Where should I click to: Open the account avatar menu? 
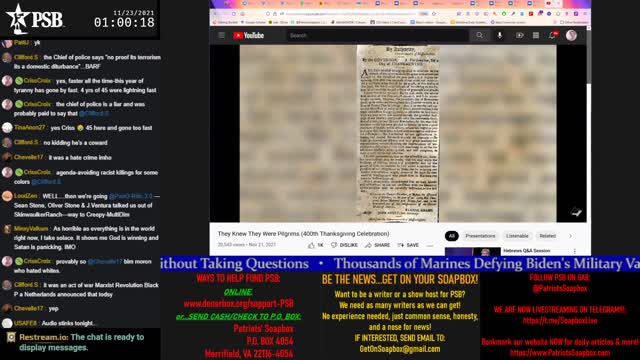click(571, 36)
